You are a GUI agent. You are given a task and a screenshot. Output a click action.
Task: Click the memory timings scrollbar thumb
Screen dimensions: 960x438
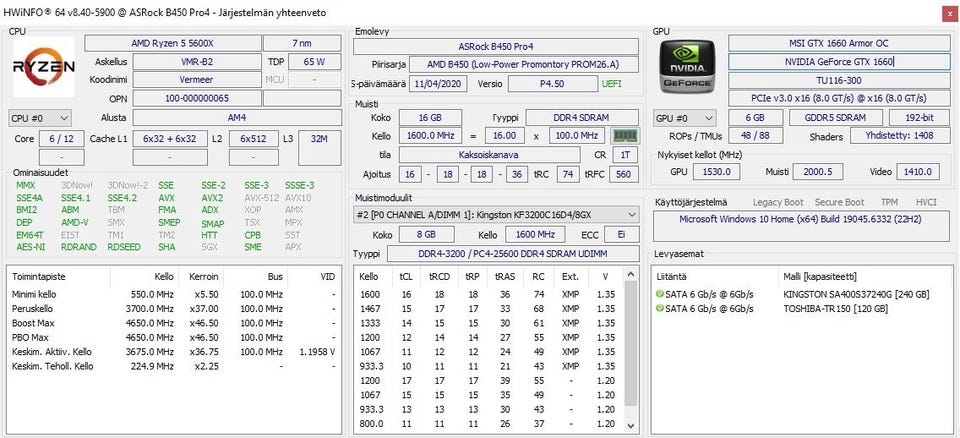(631, 344)
